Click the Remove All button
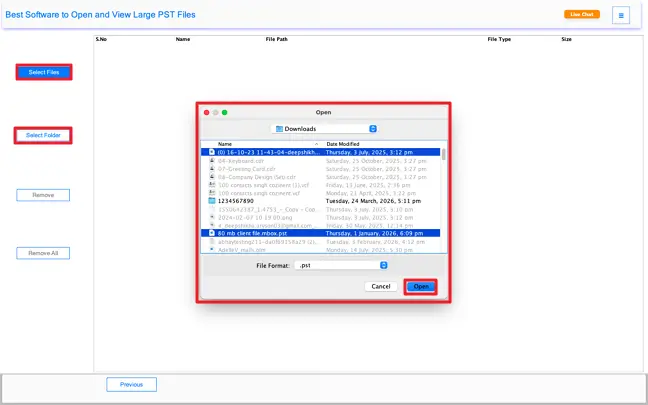Image resolution: width=648 pixels, height=405 pixels. coord(43,253)
